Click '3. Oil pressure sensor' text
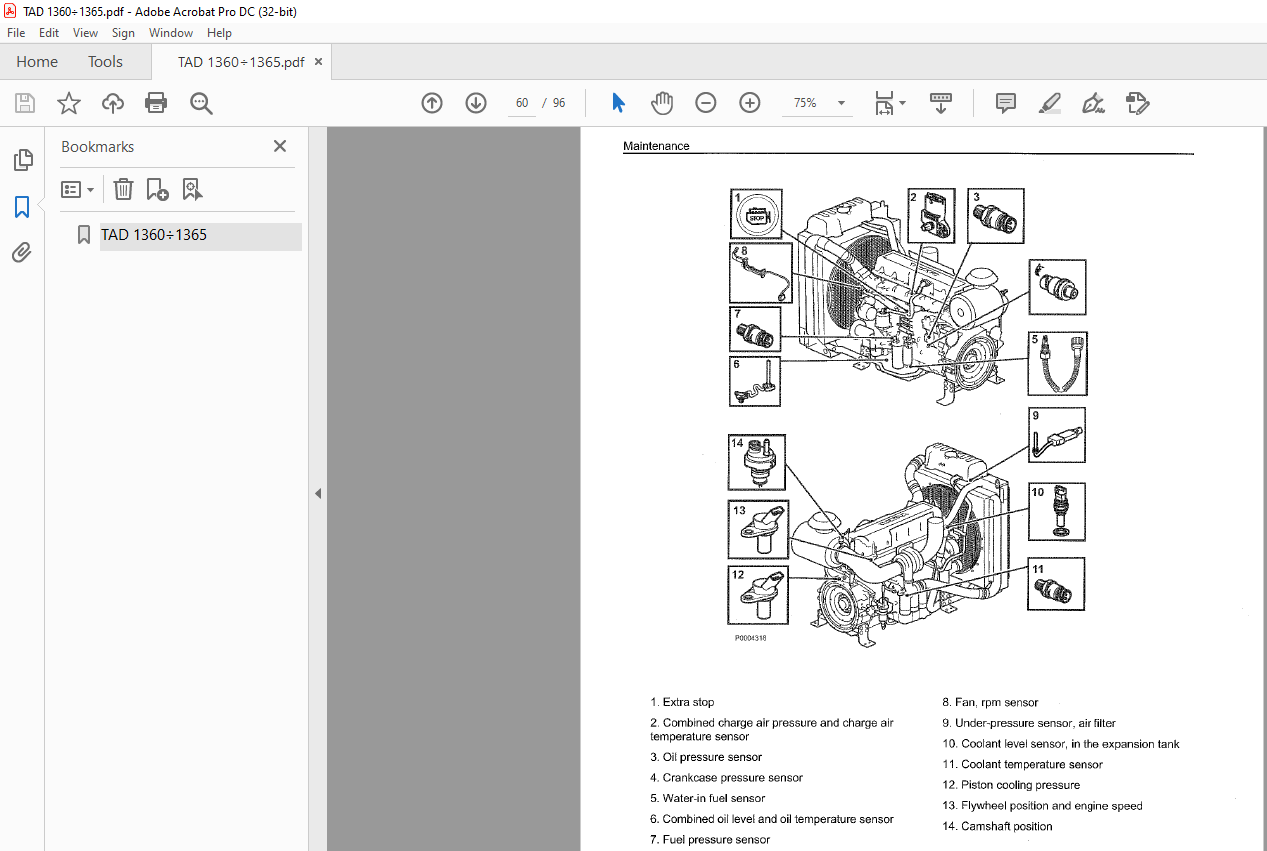Viewport: 1267px width, 851px height. [x=706, y=757]
